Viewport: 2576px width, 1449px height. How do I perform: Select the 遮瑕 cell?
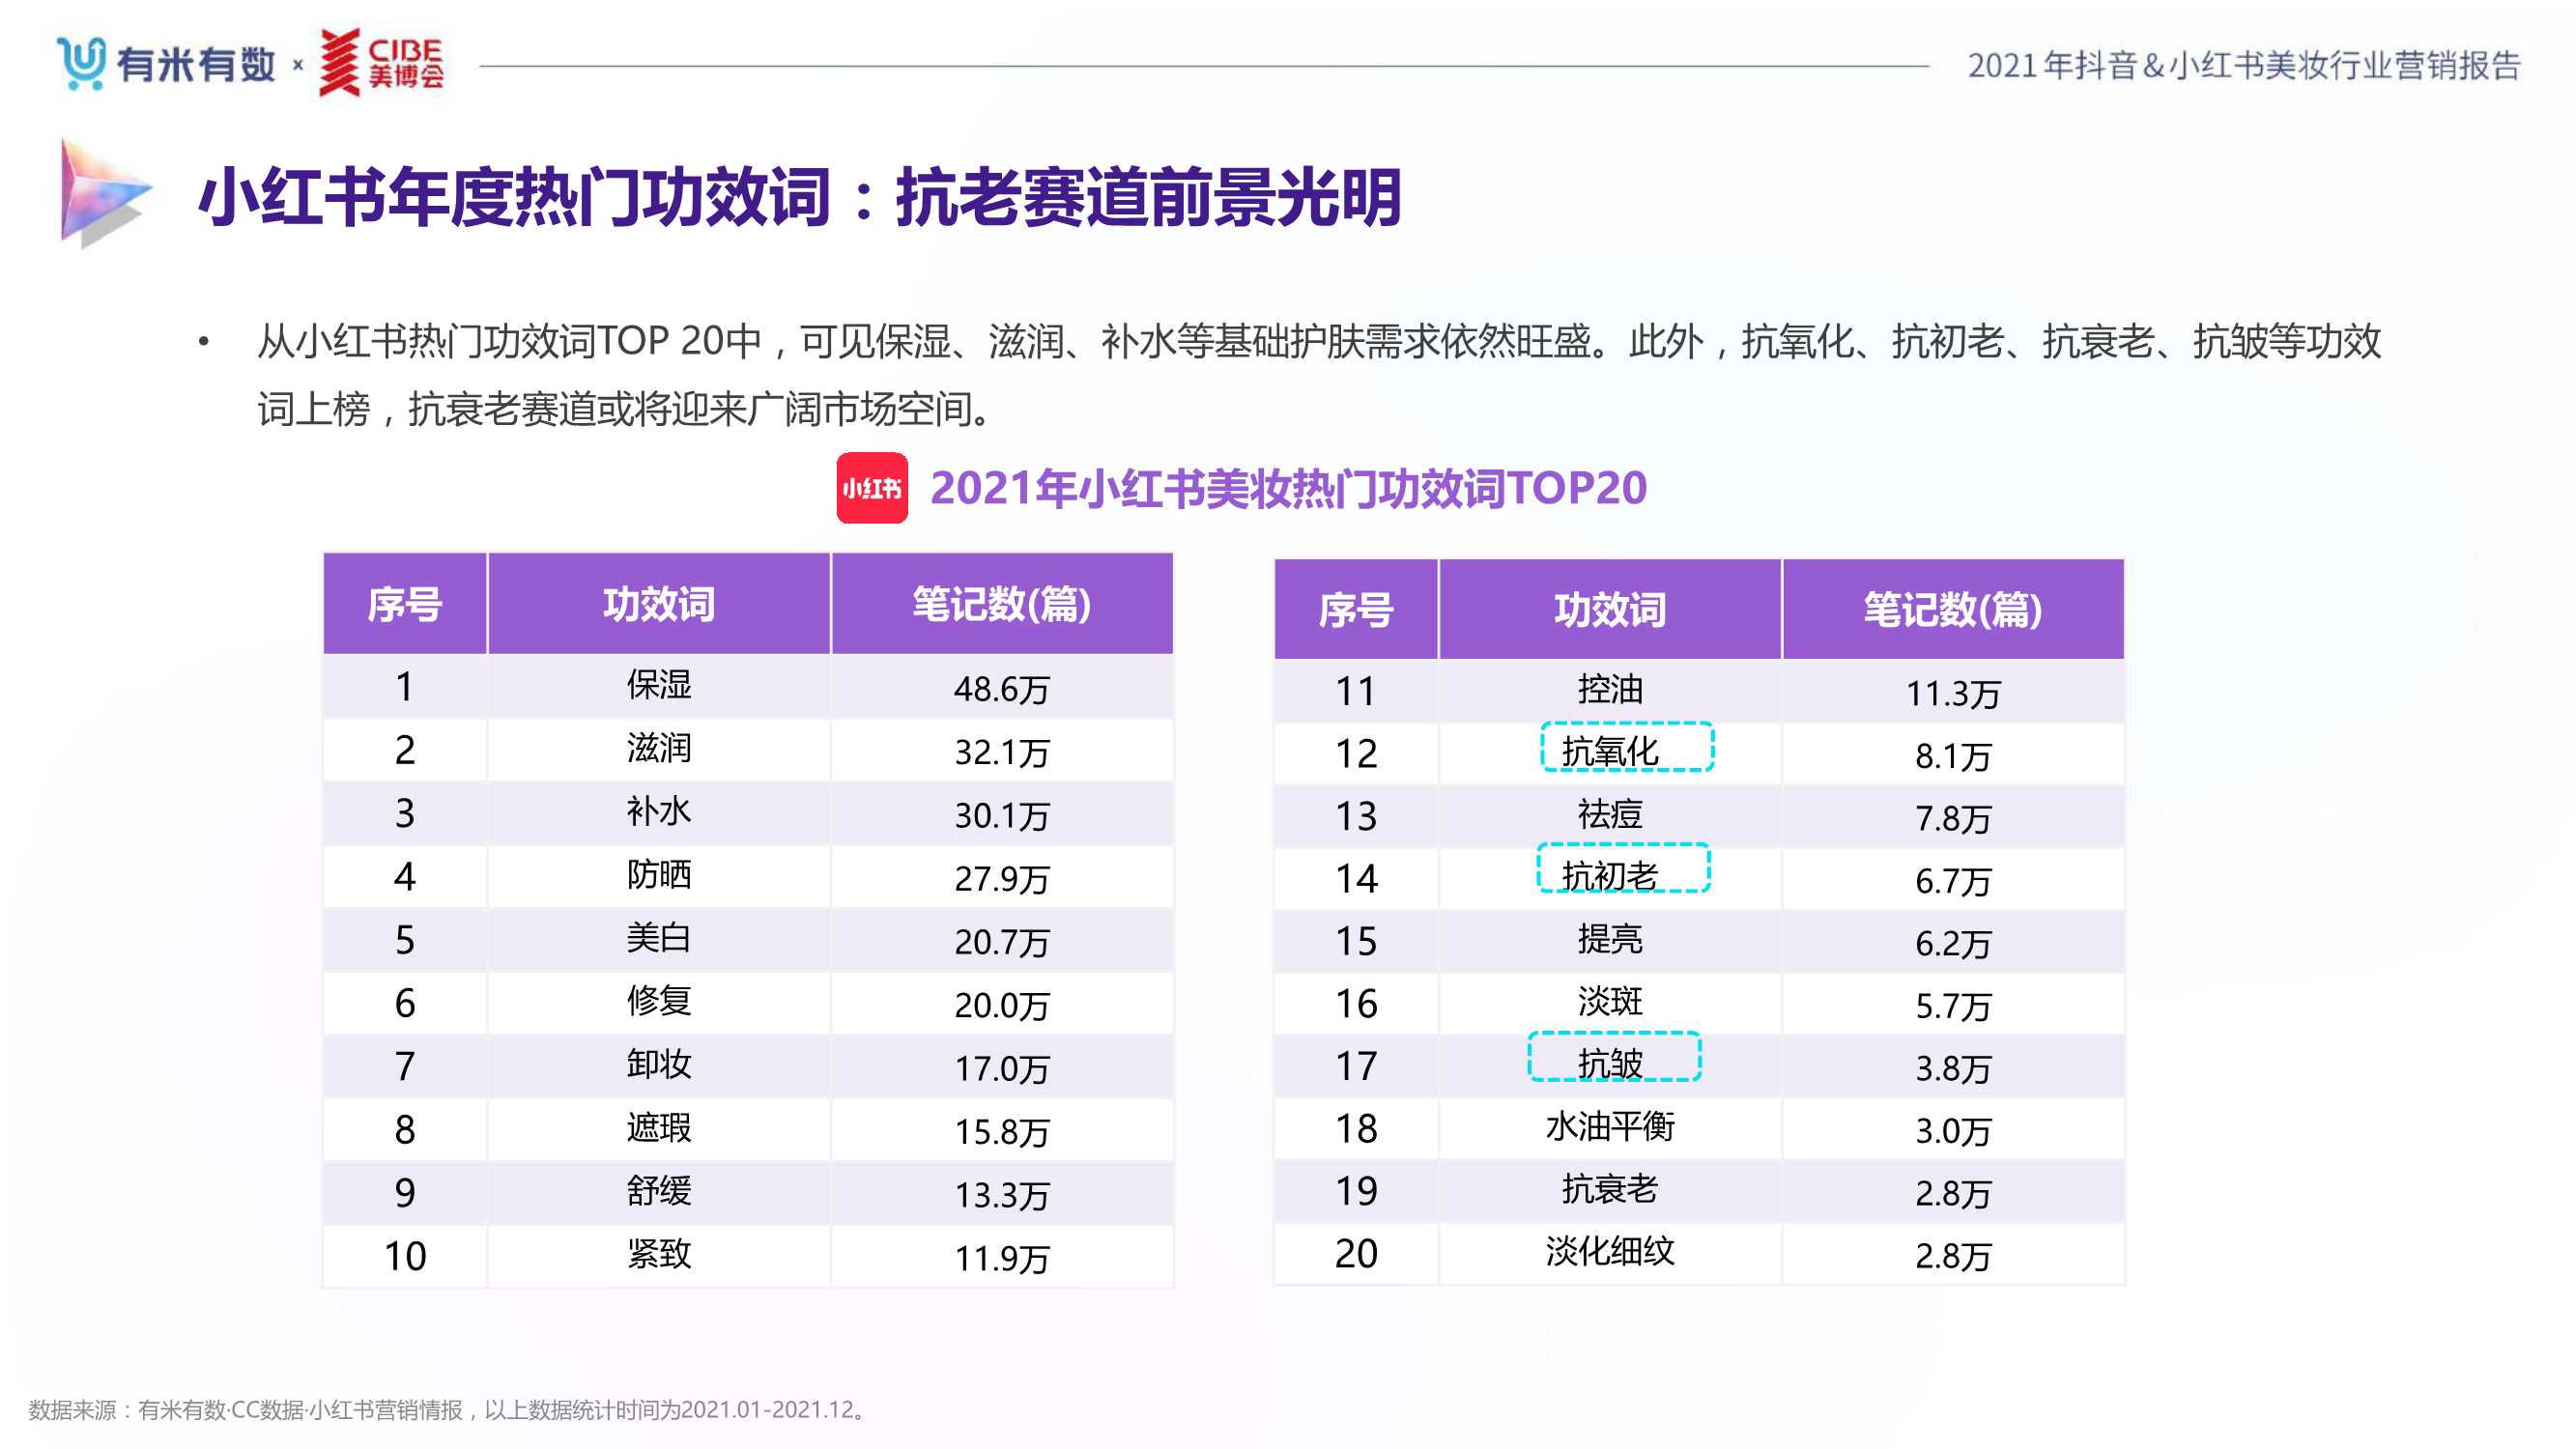[659, 1128]
